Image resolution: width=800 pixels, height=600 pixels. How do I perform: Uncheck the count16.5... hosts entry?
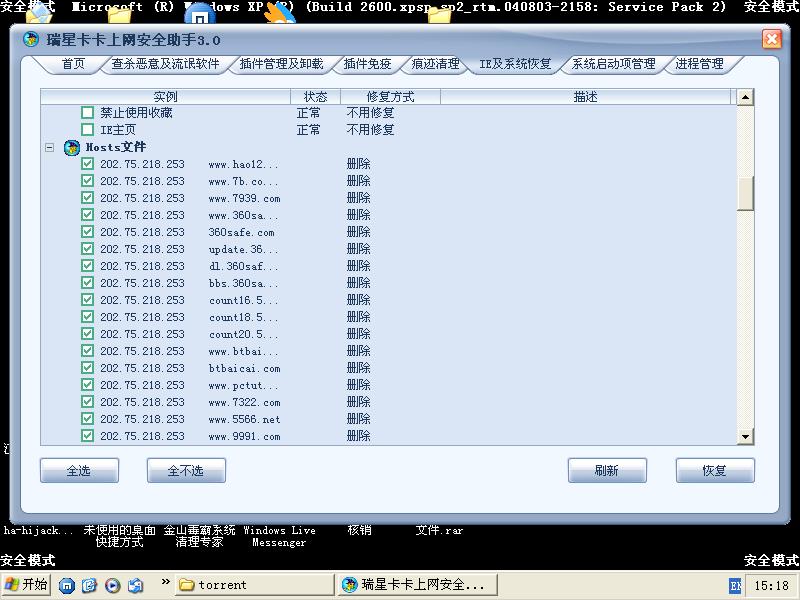[88, 299]
